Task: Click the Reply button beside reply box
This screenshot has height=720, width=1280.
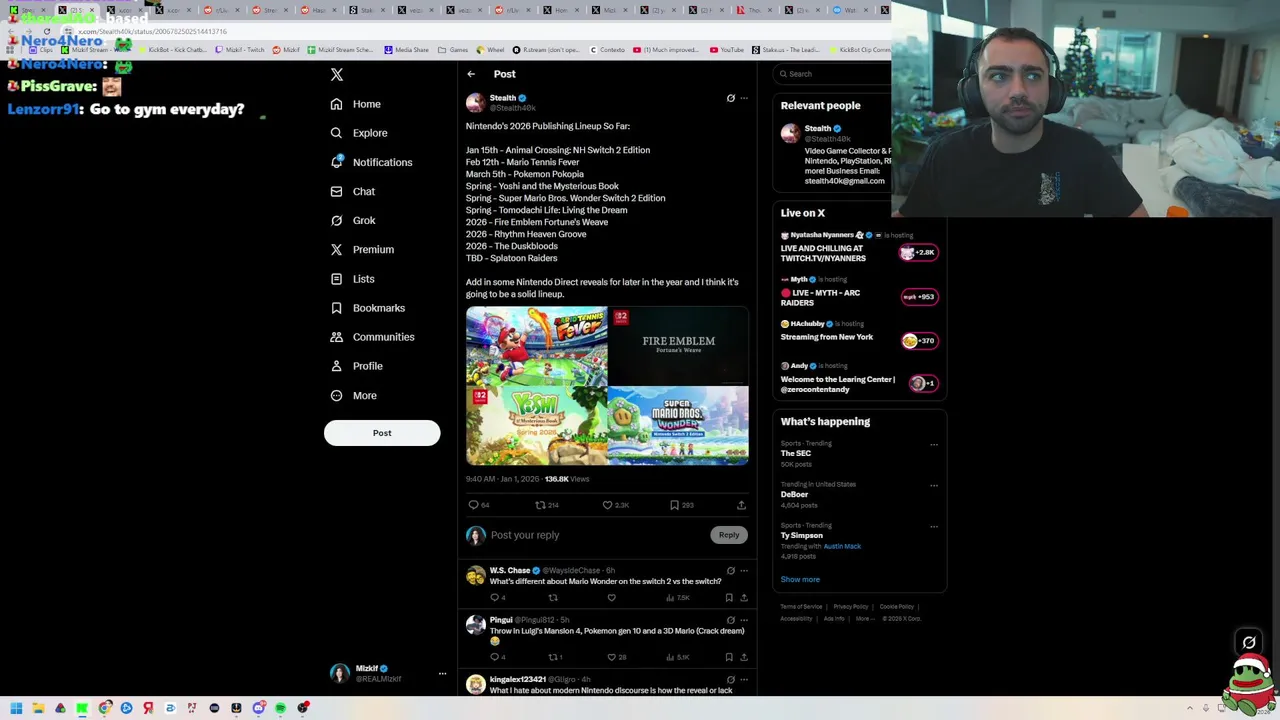Action: point(729,535)
